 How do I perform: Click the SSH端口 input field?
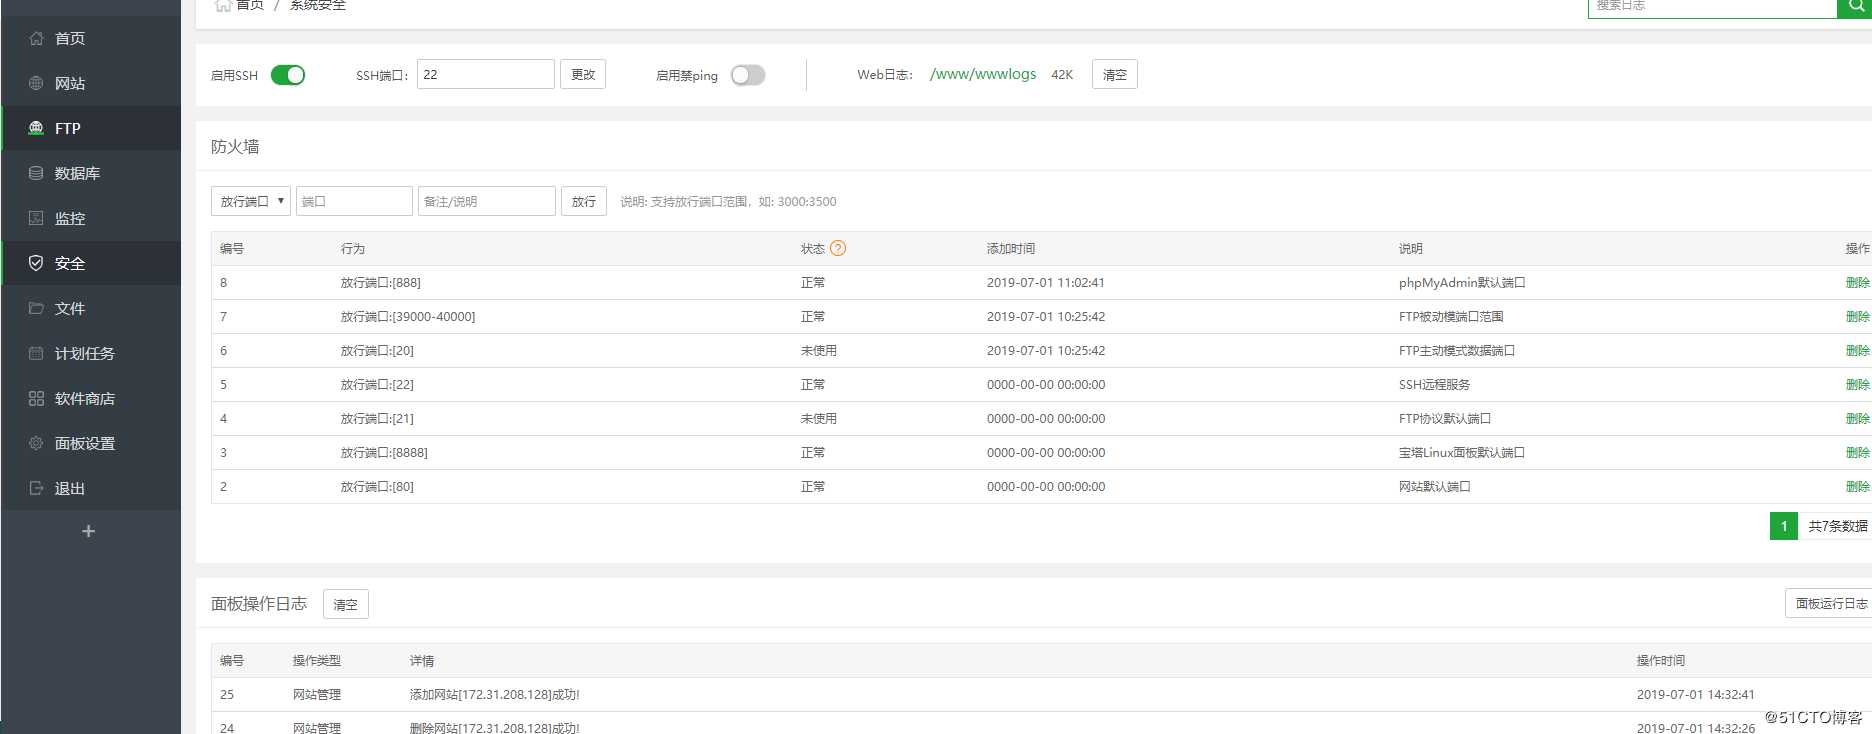pos(486,74)
